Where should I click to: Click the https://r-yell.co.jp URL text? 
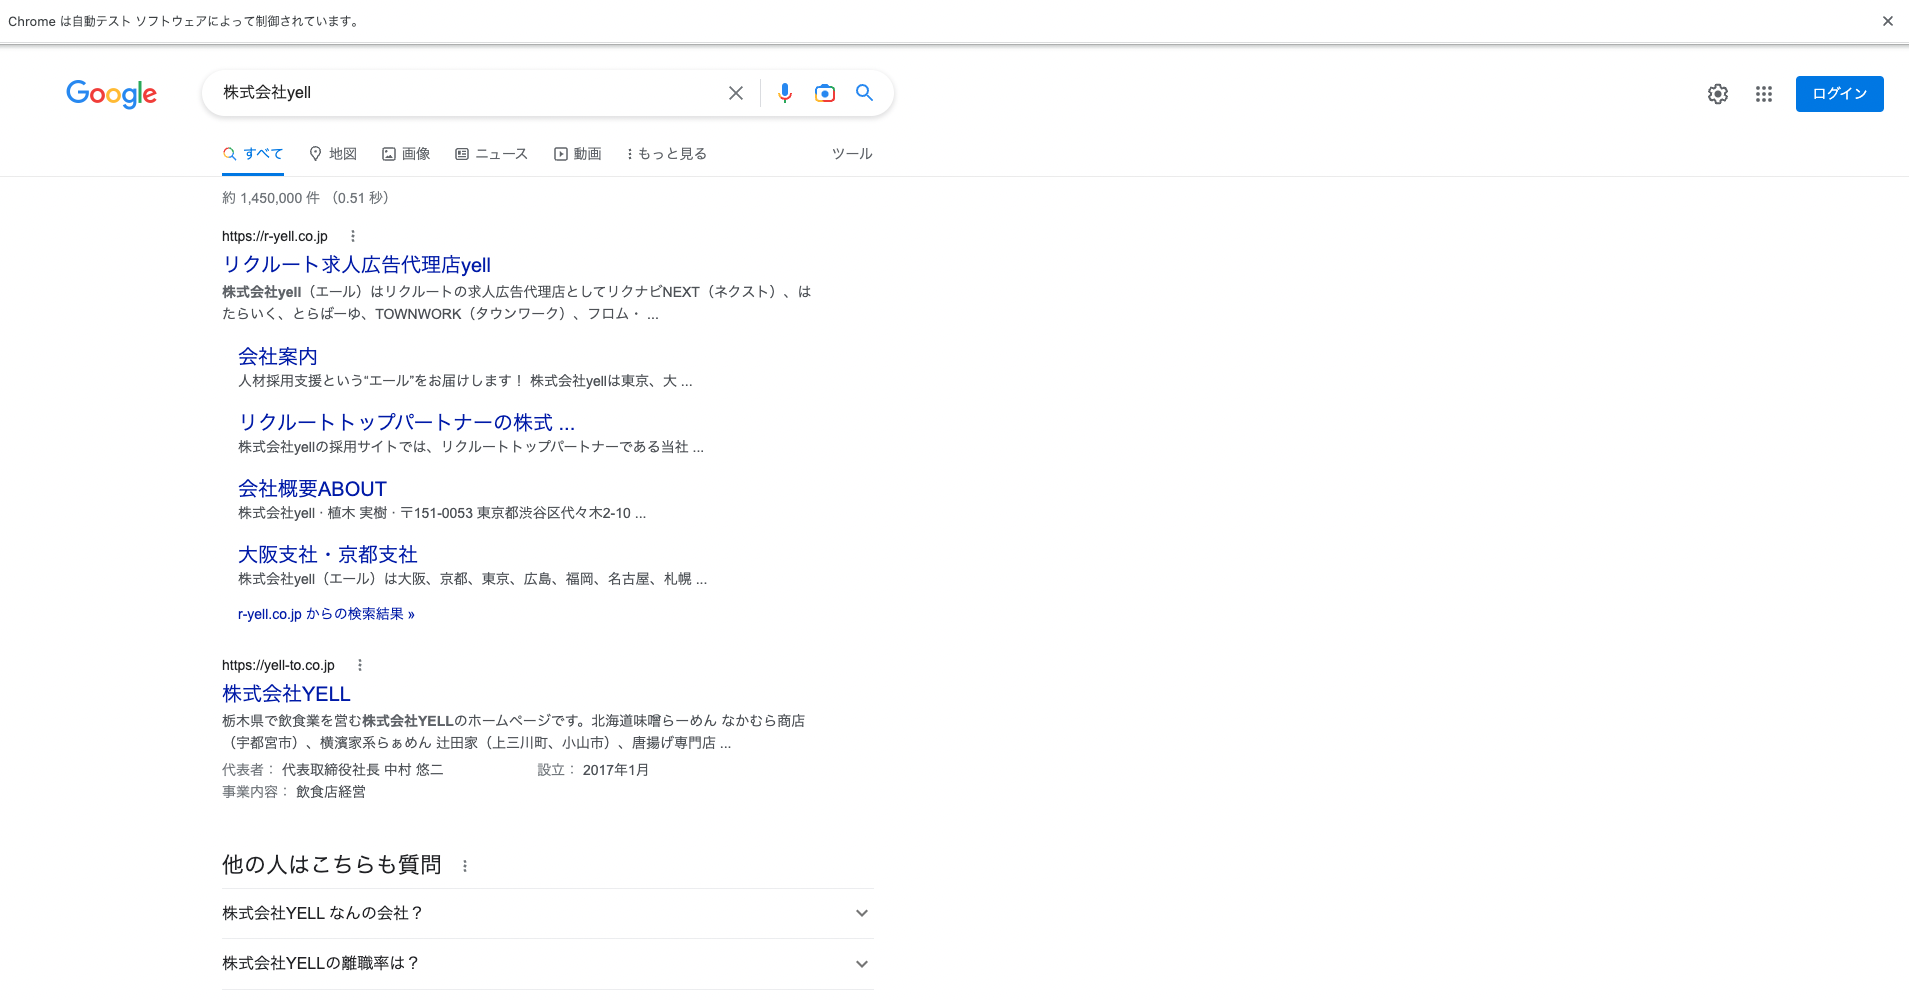pyautogui.click(x=275, y=236)
